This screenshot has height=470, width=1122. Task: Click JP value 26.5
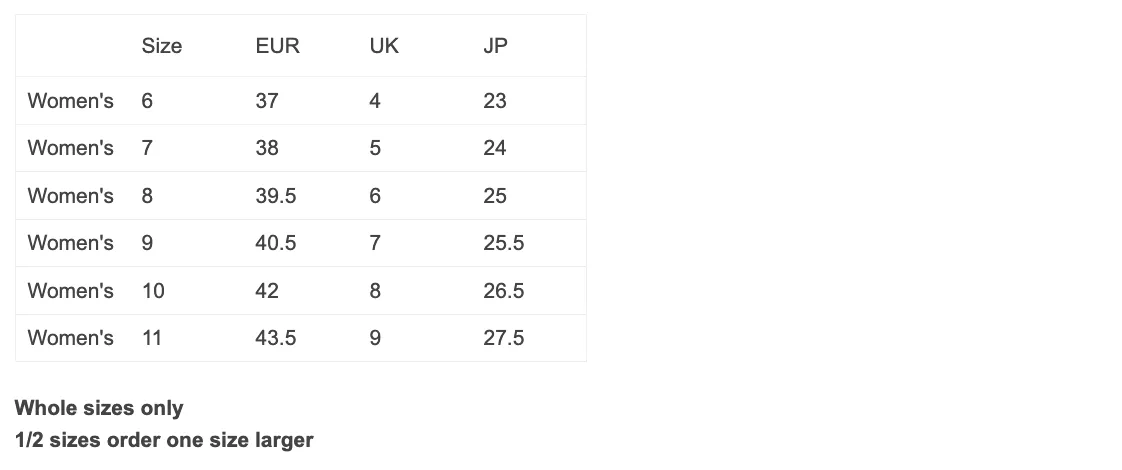click(504, 291)
